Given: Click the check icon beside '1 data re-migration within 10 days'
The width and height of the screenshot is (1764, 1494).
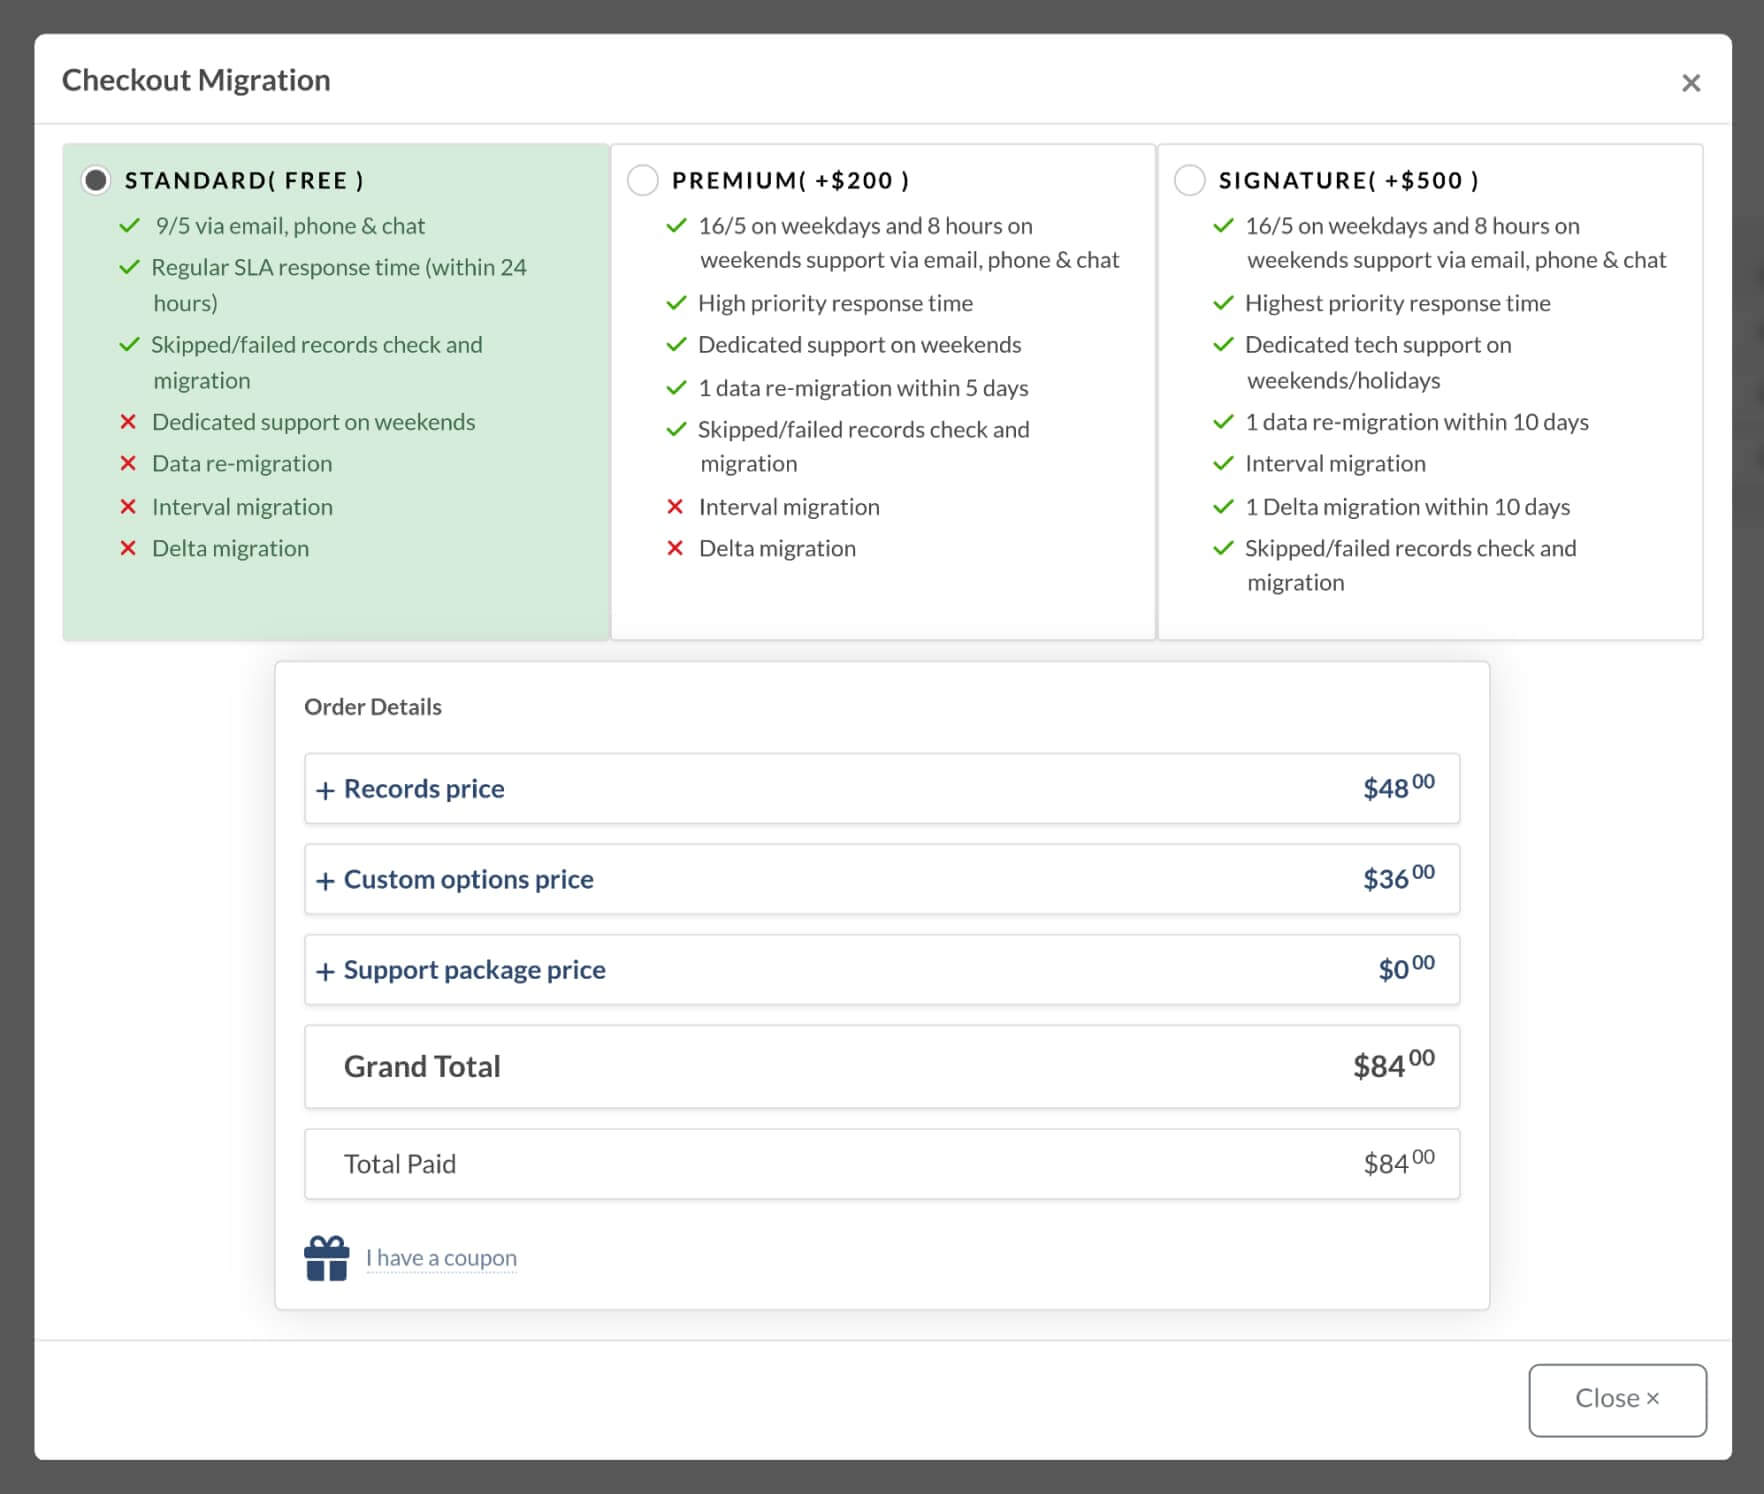Looking at the screenshot, I should (1223, 422).
